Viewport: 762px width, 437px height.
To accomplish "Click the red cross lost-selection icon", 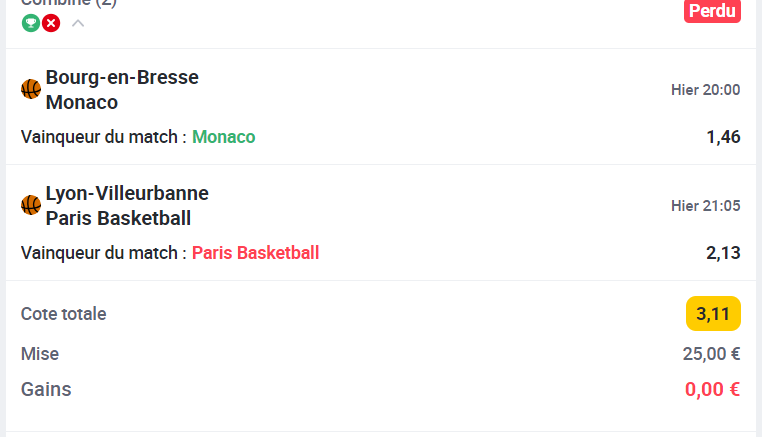I will coord(50,22).
